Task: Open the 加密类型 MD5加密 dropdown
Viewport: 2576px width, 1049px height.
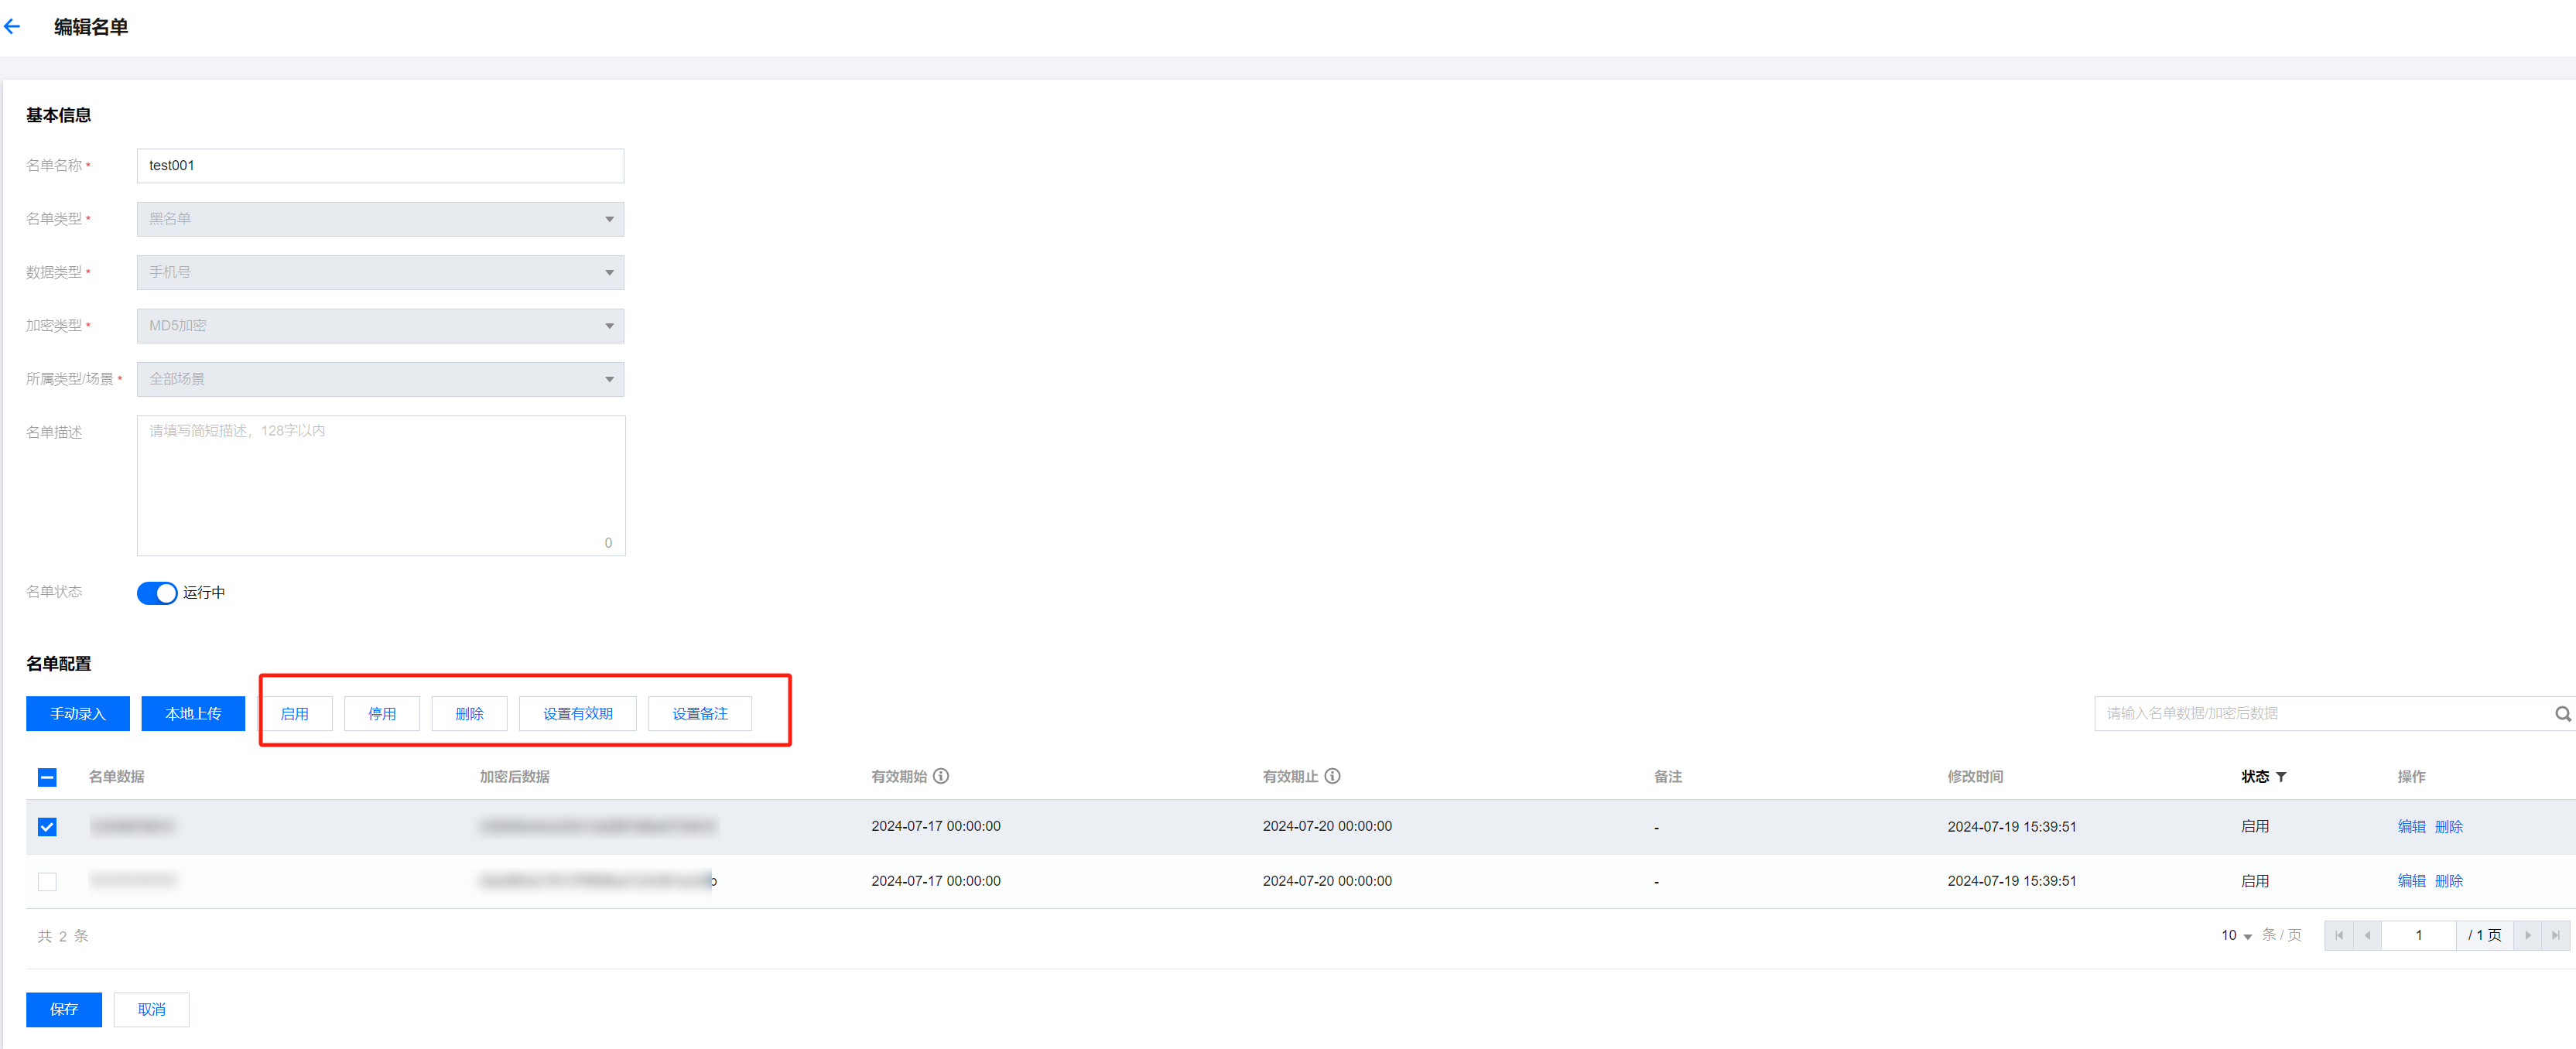Action: tap(380, 326)
